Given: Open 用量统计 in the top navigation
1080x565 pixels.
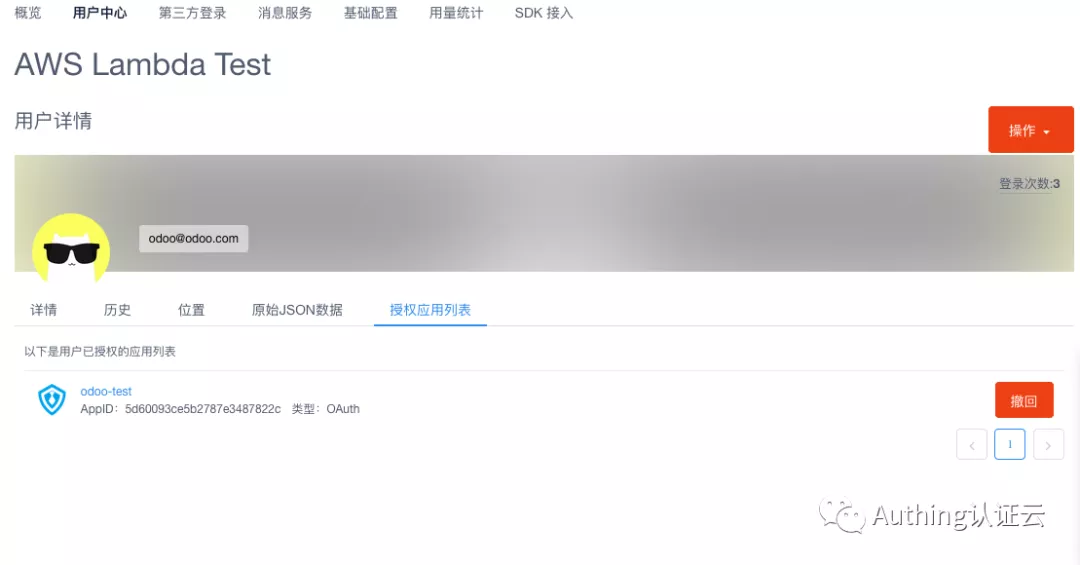Looking at the screenshot, I should point(456,13).
